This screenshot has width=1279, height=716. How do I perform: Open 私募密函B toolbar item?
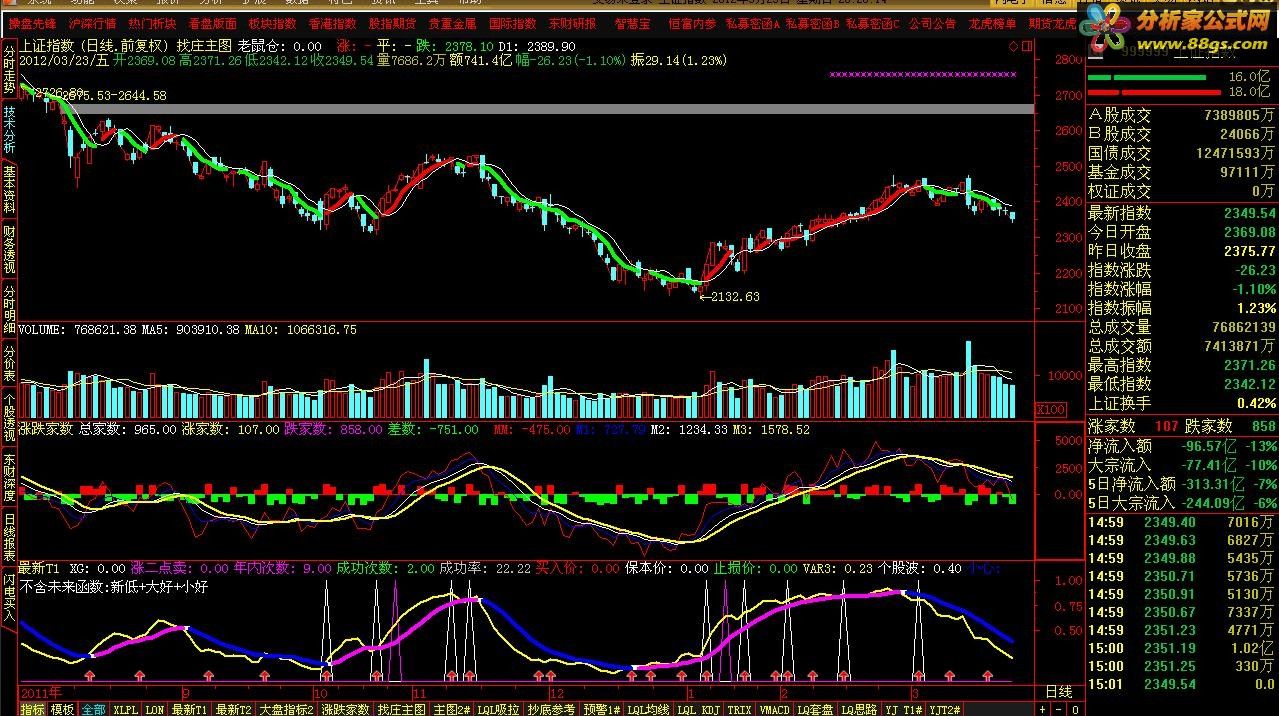(812, 23)
